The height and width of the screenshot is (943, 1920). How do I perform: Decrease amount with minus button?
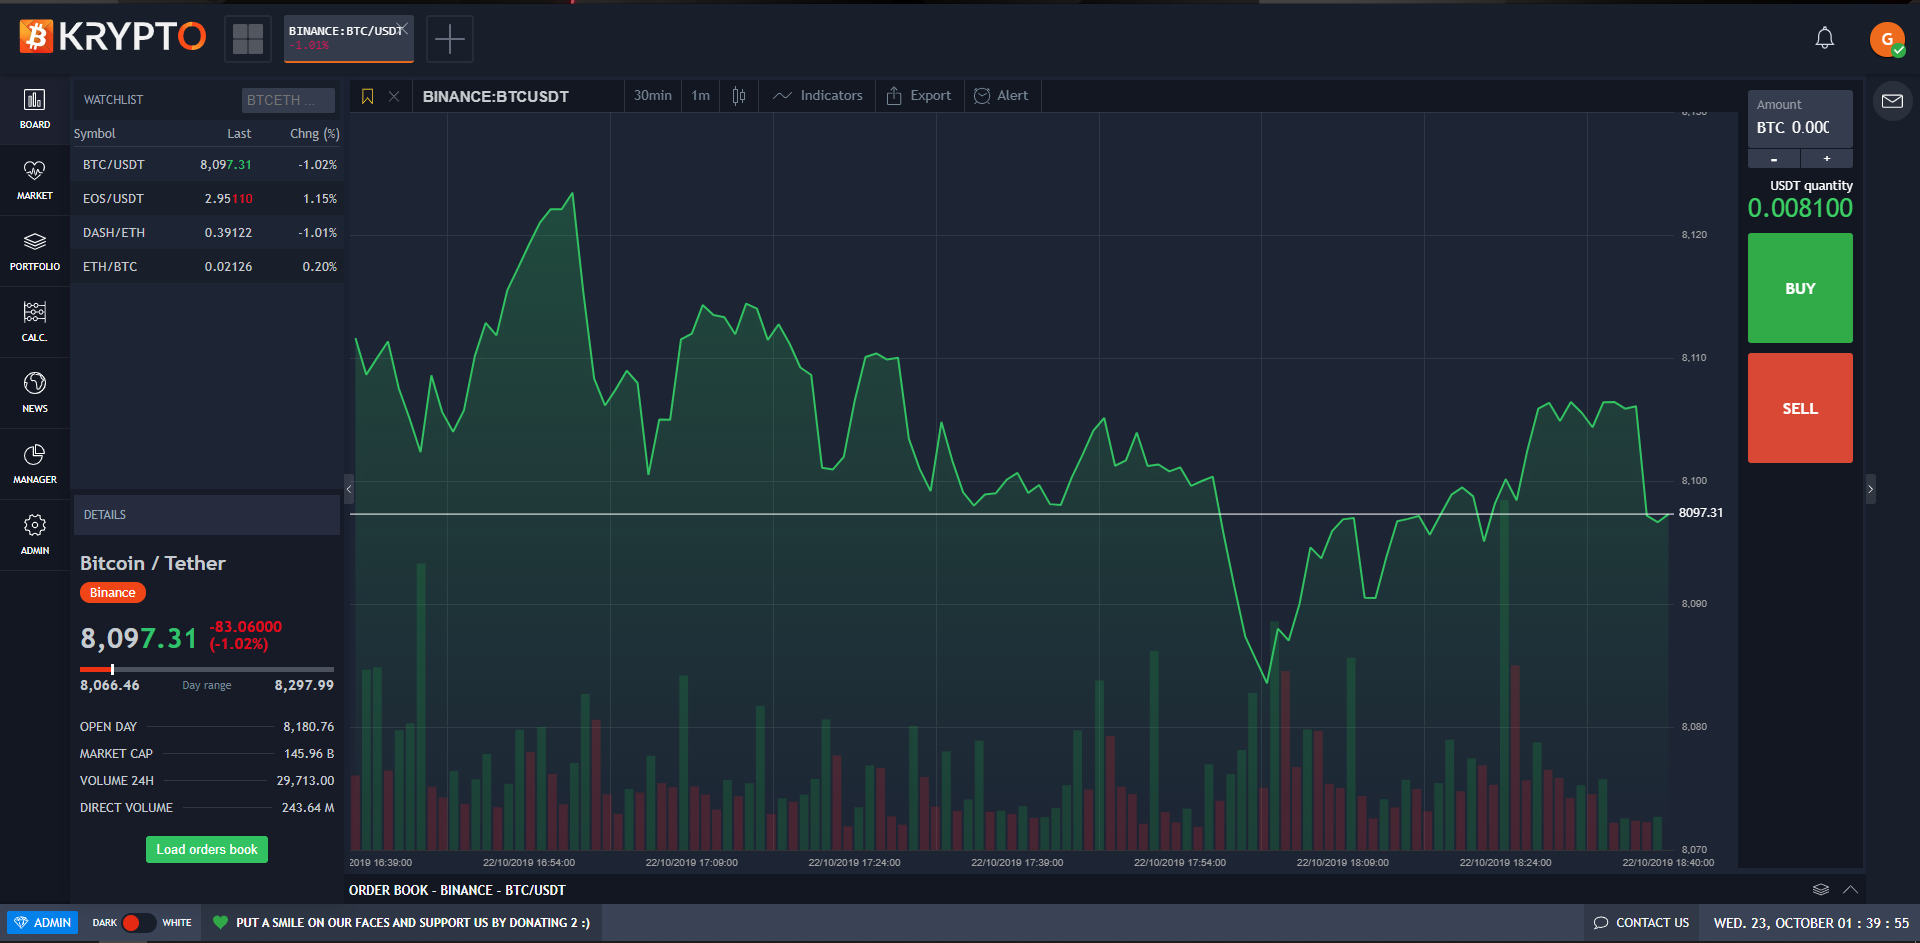1774,159
